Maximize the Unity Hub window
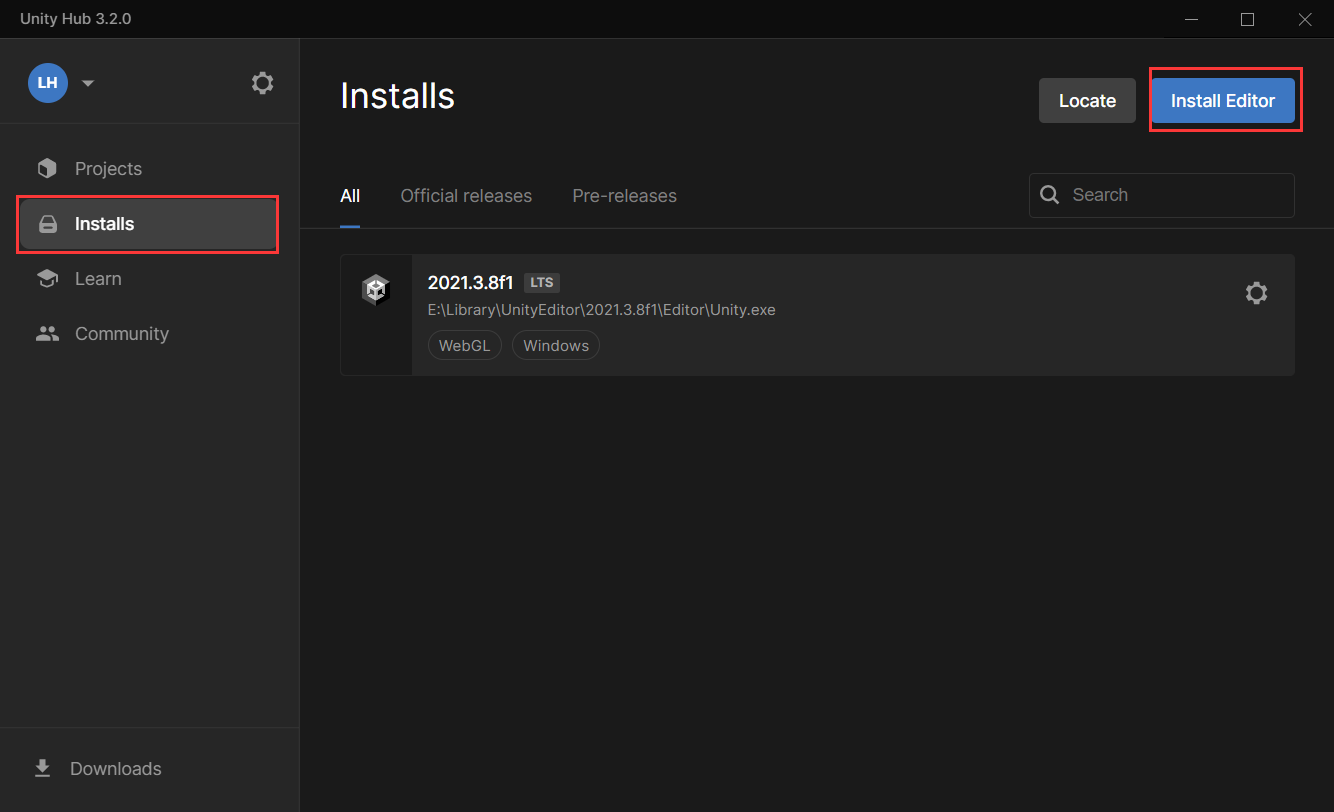1334x812 pixels. coord(1247,19)
